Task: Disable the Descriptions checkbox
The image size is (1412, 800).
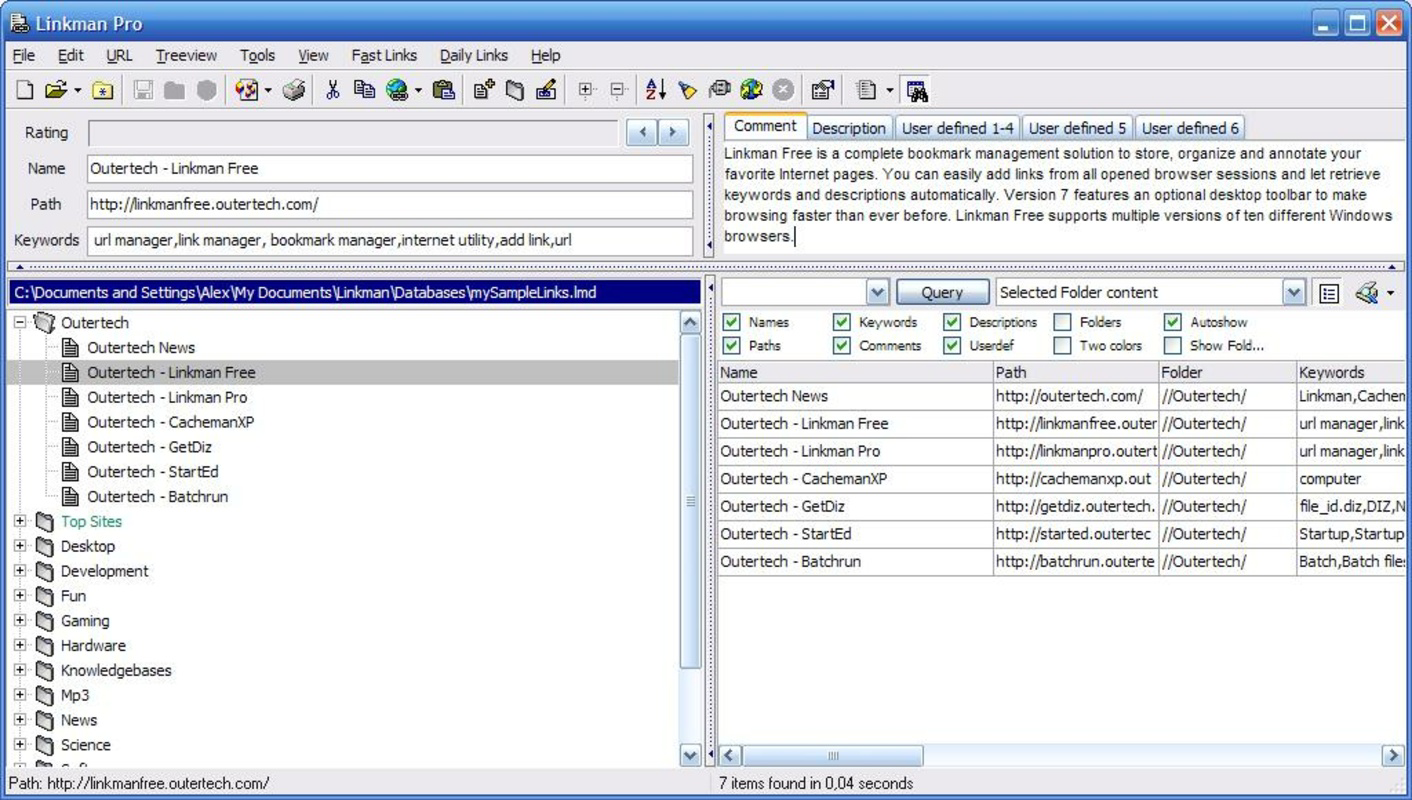Action: coord(952,322)
